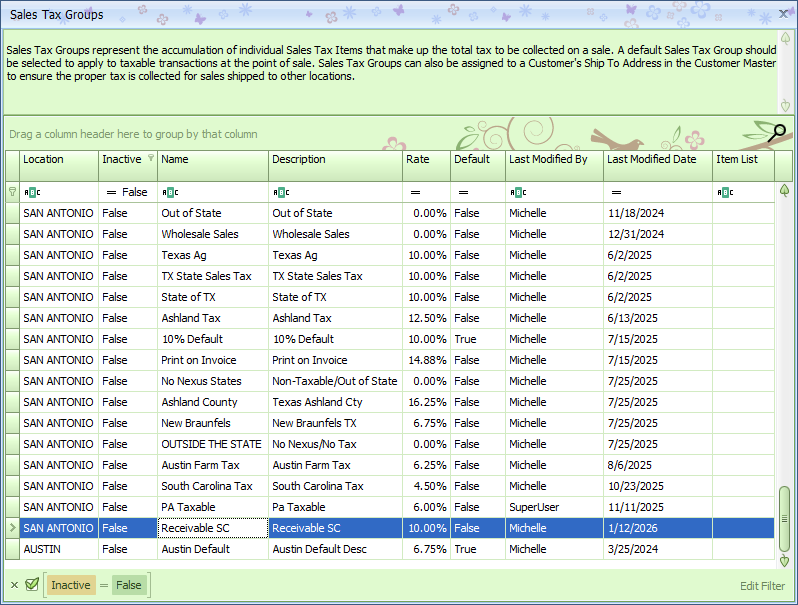Screen dimensions: 798x605
Task: Click the grid scroll down arrow
Action: point(785,561)
